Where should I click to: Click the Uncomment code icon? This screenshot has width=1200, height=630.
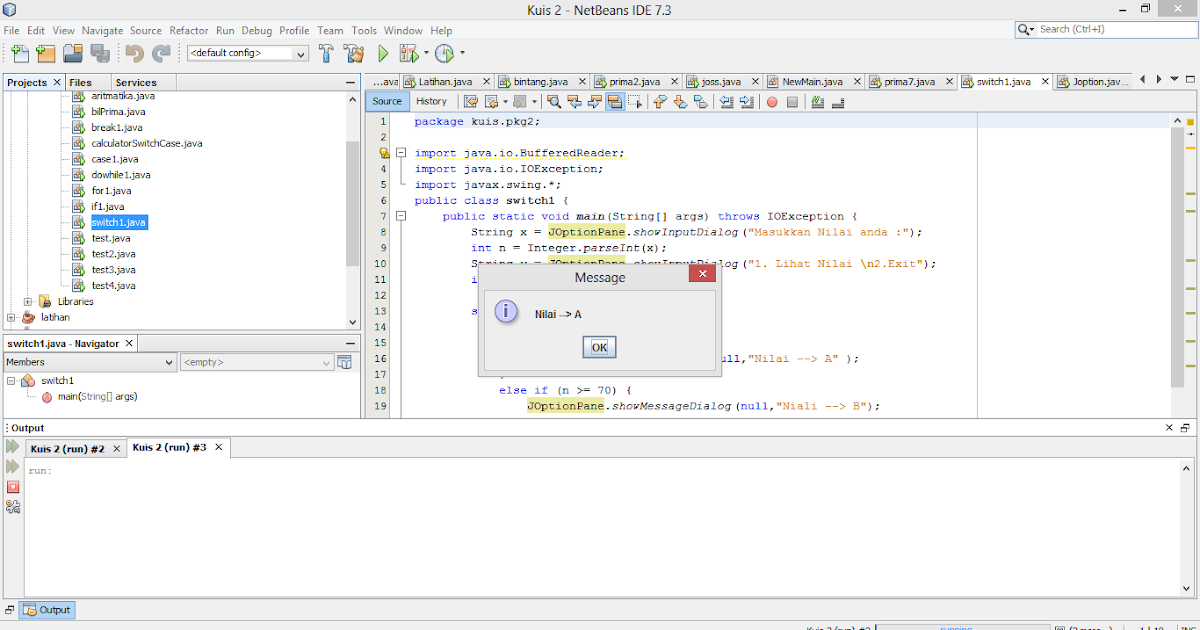(838, 101)
